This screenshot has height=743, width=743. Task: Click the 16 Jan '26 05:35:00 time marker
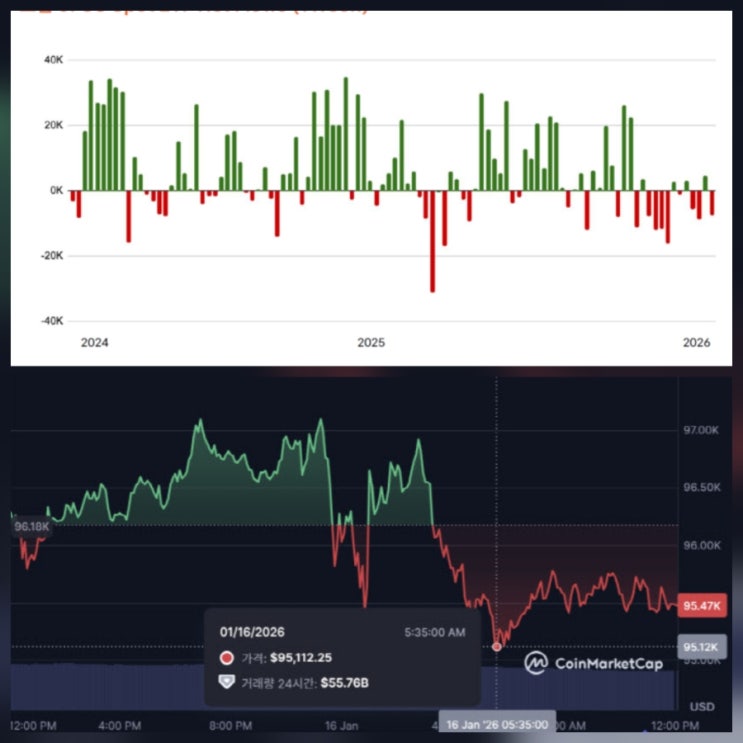click(497, 725)
